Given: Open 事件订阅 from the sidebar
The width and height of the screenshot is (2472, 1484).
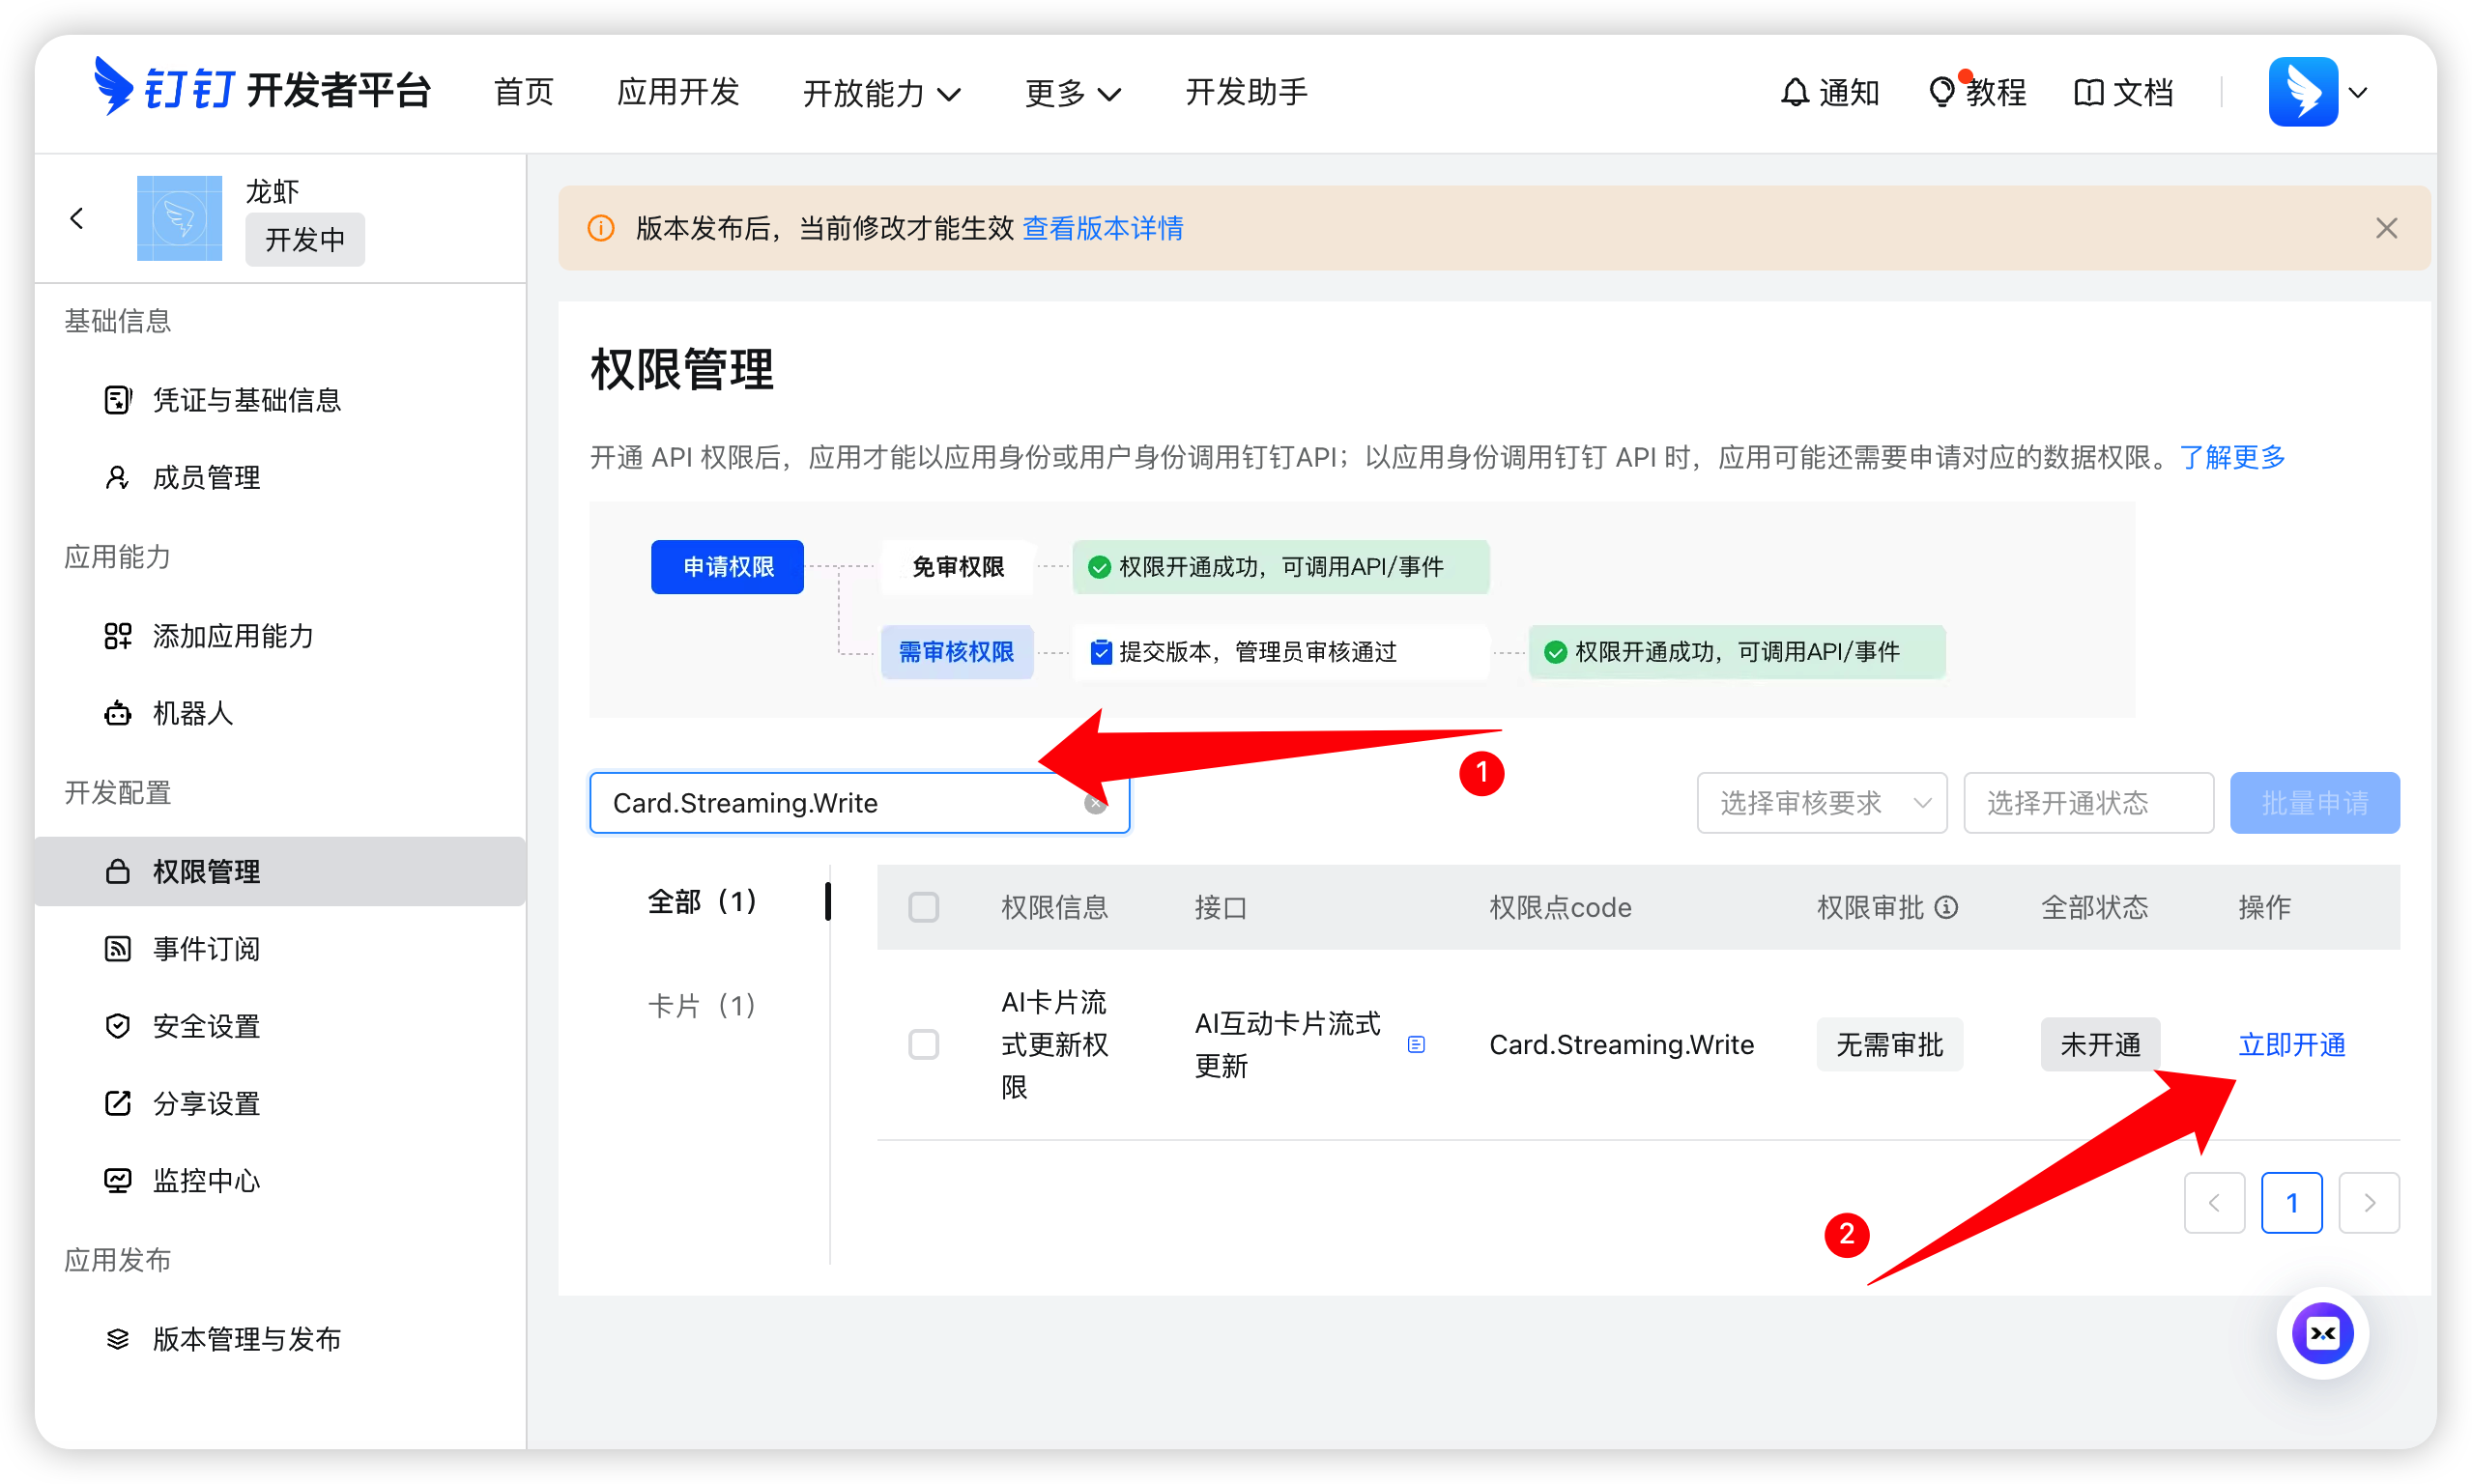Looking at the screenshot, I should pyautogui.click(x=207, y=948).
